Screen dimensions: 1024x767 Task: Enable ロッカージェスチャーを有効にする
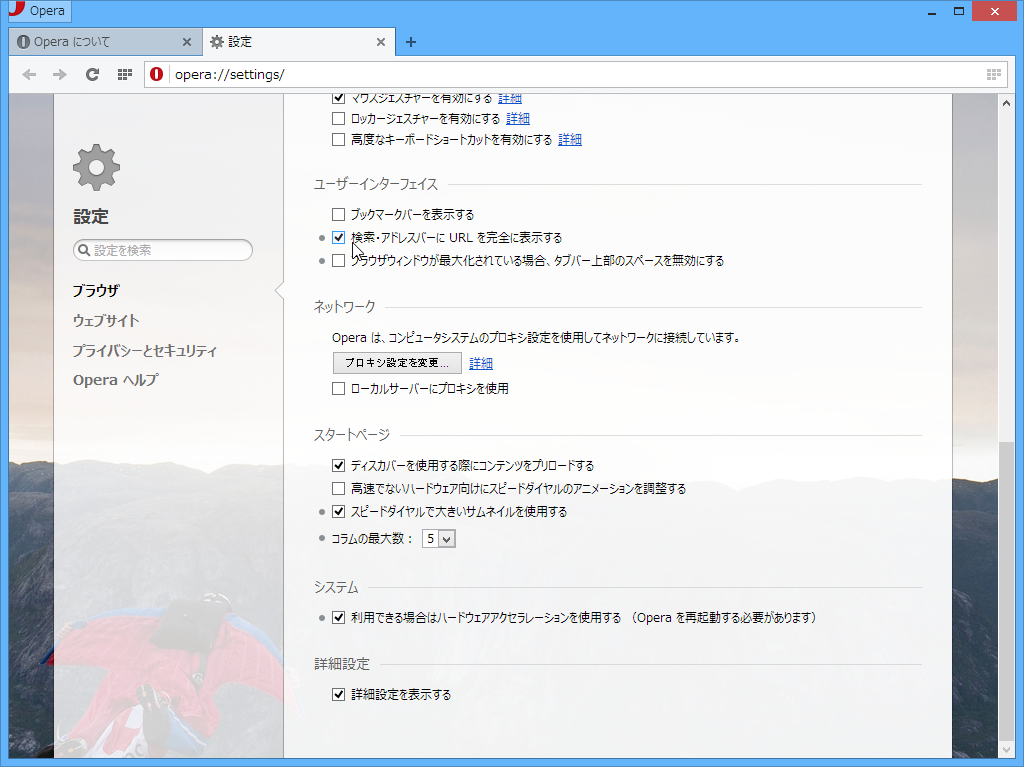tap(338, 118)
